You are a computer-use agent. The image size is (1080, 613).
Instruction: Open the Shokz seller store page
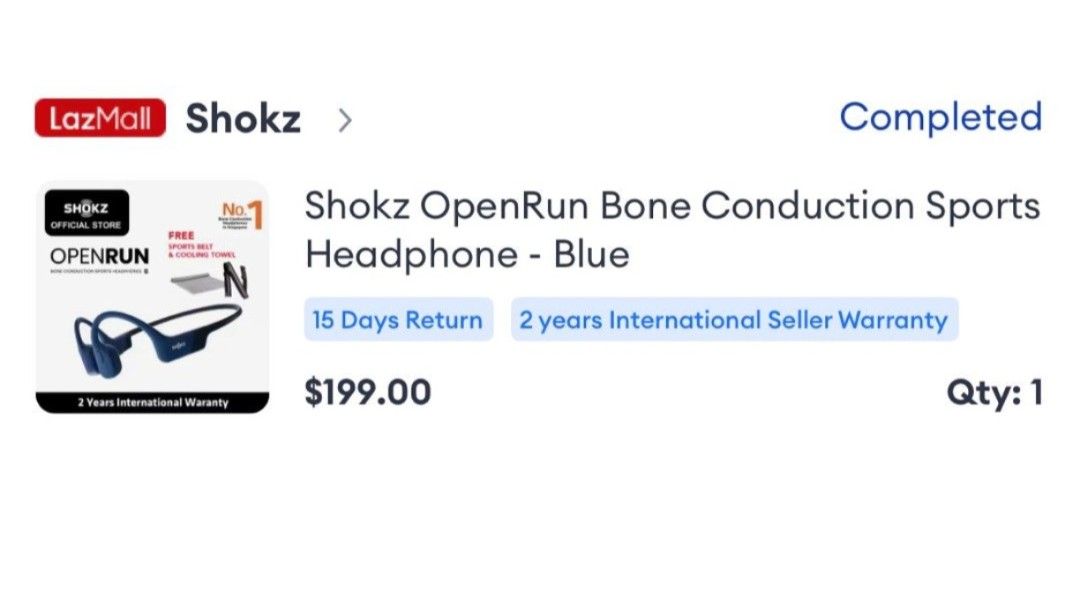point(243,117)
